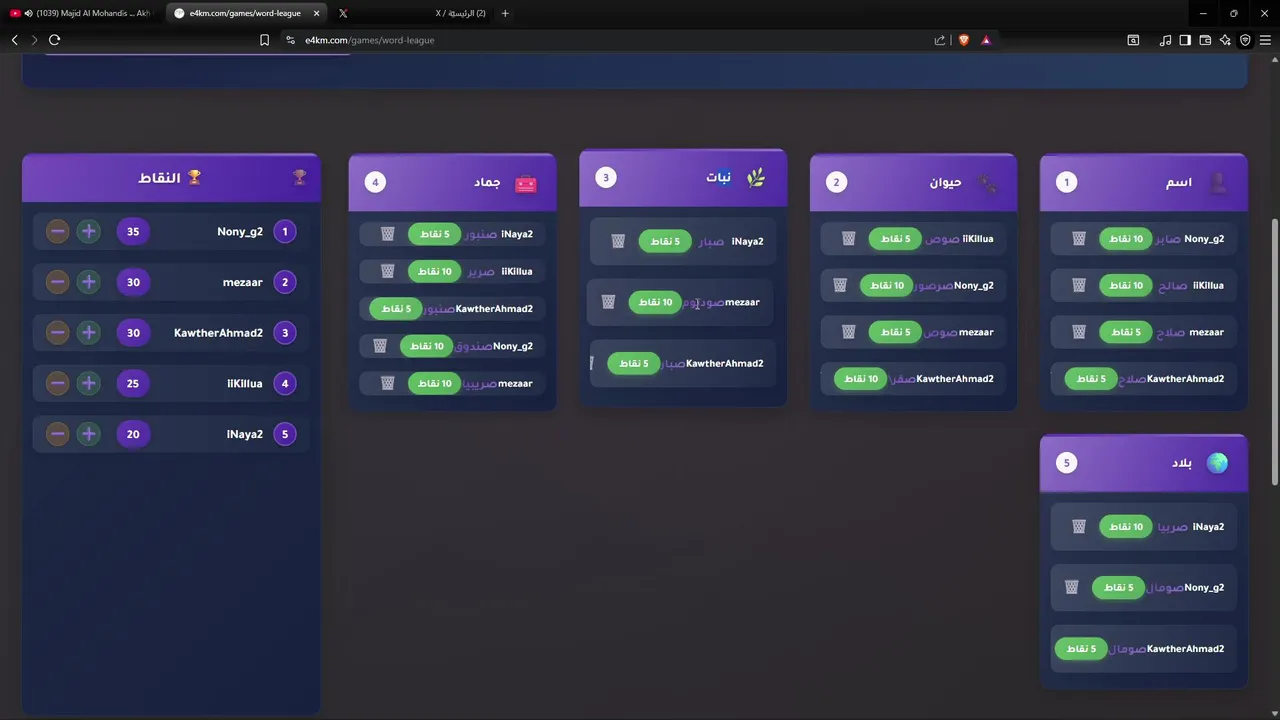Click the trophy icon beside النقاط title
This screenshot has width=1280, height=720.
coord(194,177)
